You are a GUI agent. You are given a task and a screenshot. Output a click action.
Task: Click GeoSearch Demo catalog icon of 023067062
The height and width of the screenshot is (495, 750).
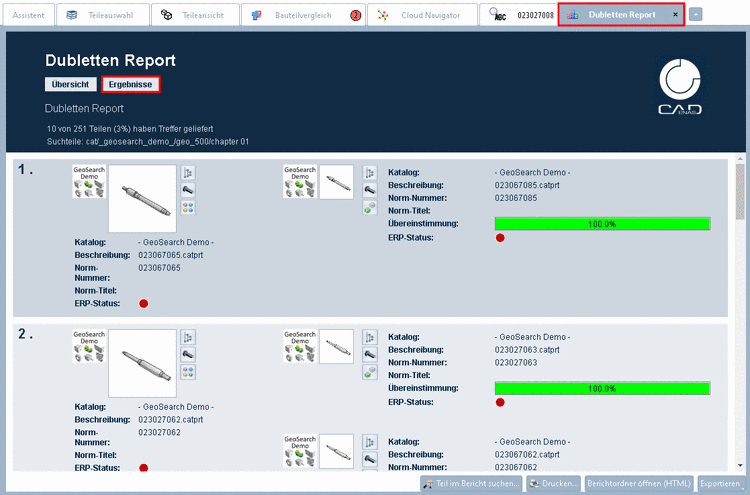tap(300, 451)
